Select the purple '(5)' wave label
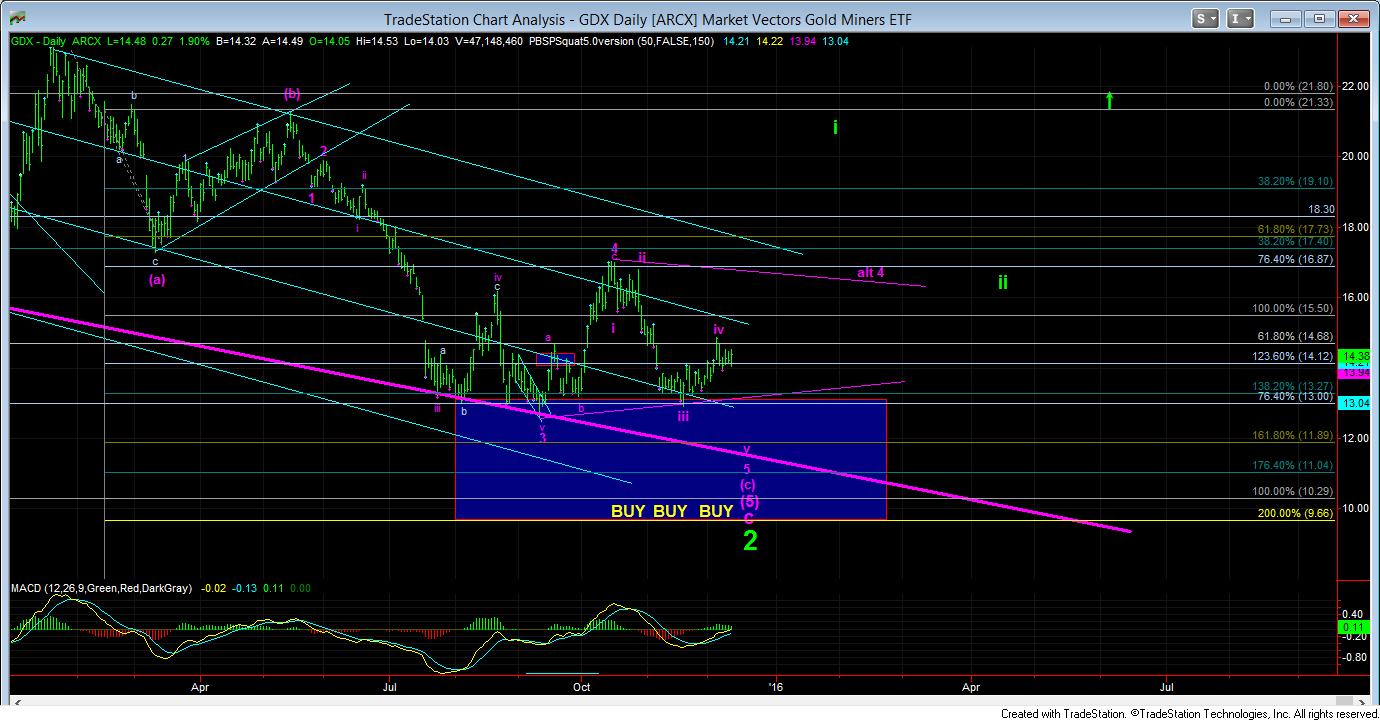 pyautogui.click(x=750, y=502)
